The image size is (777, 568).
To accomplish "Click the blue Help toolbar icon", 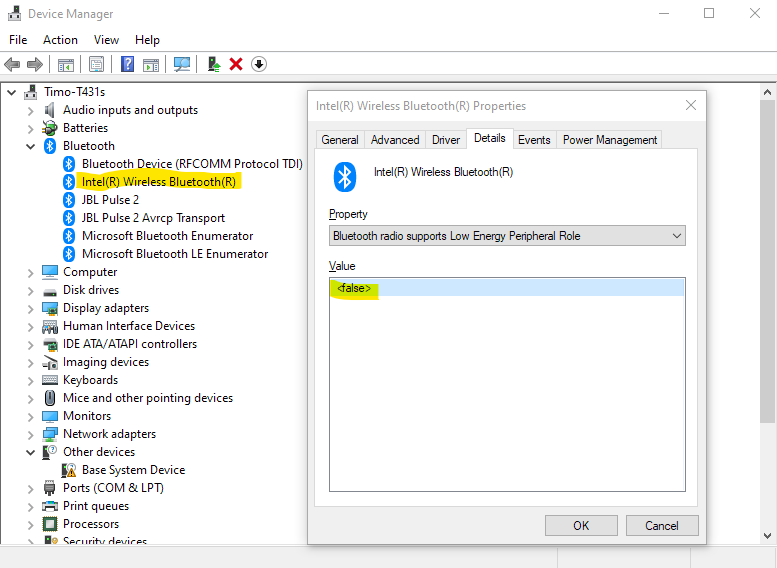I will tap(127, 64).
